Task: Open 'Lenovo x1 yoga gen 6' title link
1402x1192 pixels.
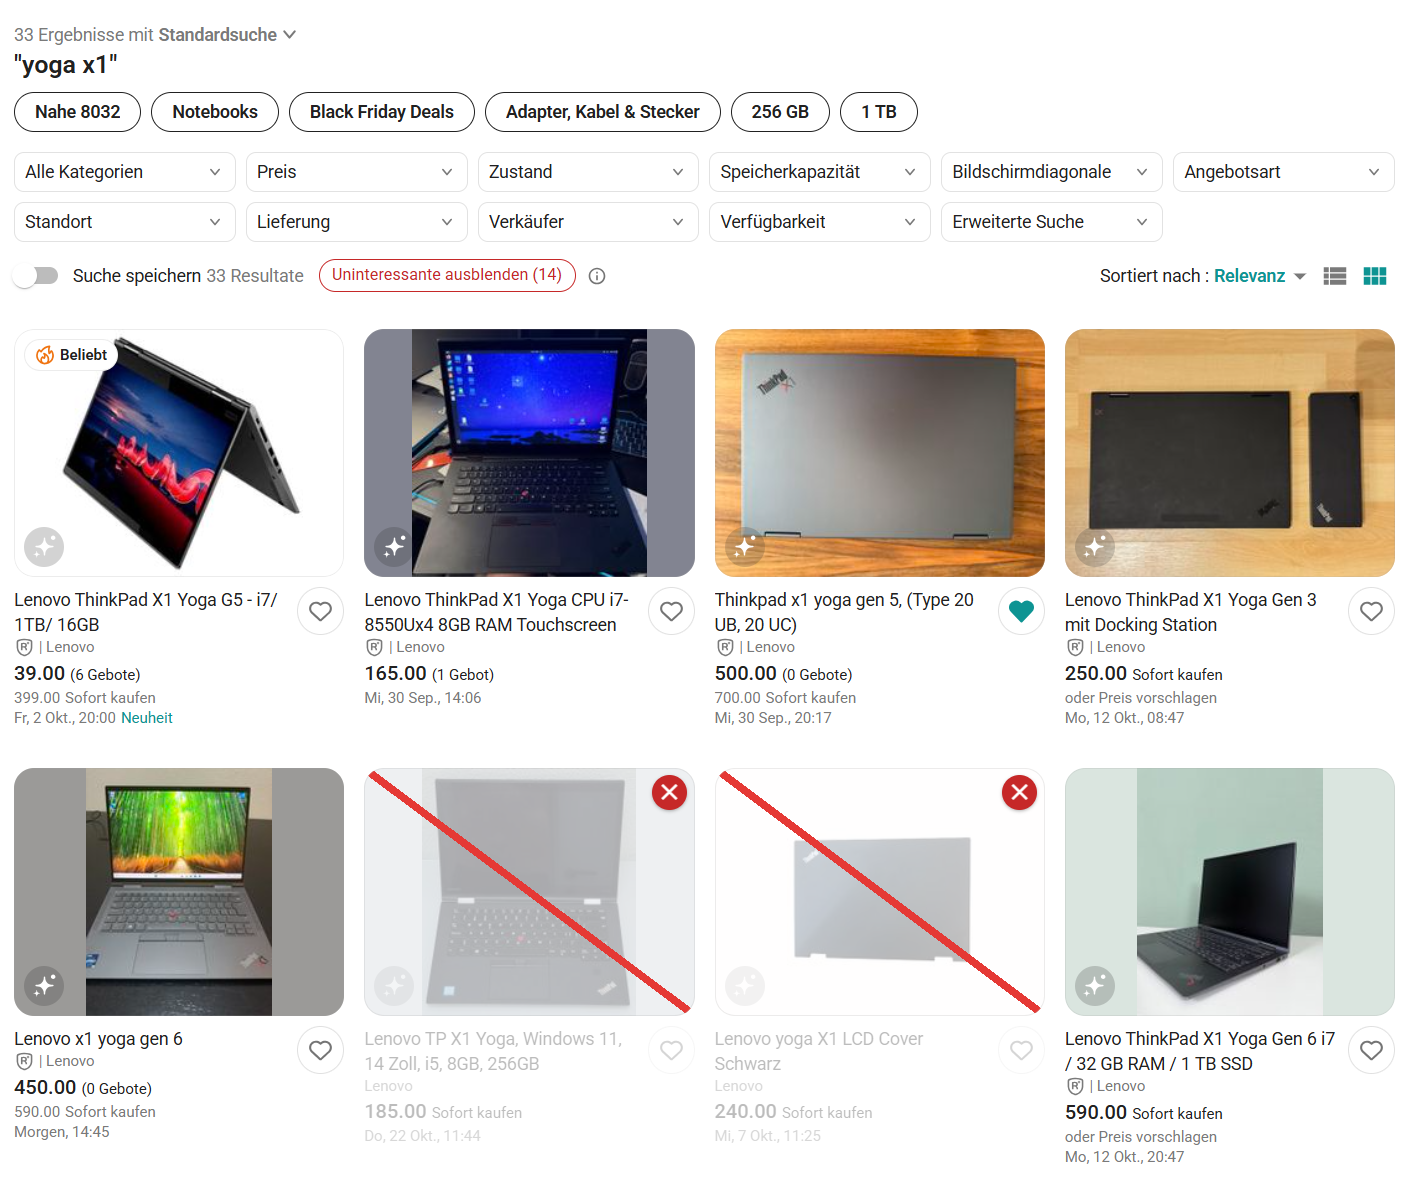Action: point(98,1039)
